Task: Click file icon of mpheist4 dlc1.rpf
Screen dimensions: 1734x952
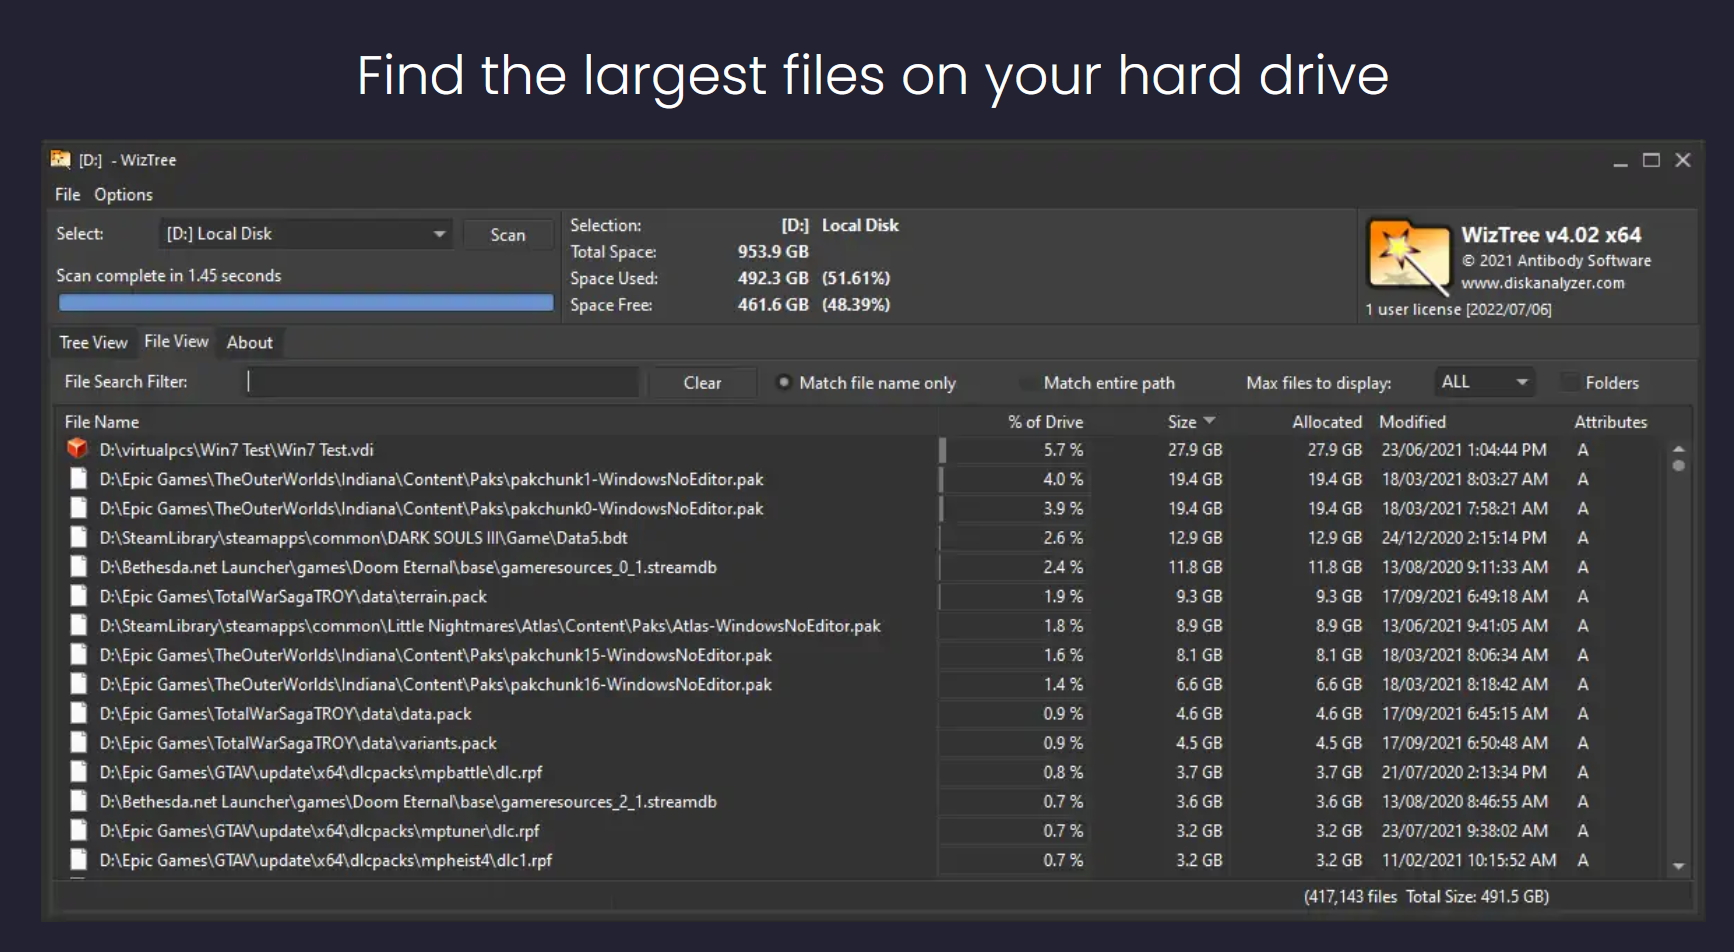Action: [77, 860]
